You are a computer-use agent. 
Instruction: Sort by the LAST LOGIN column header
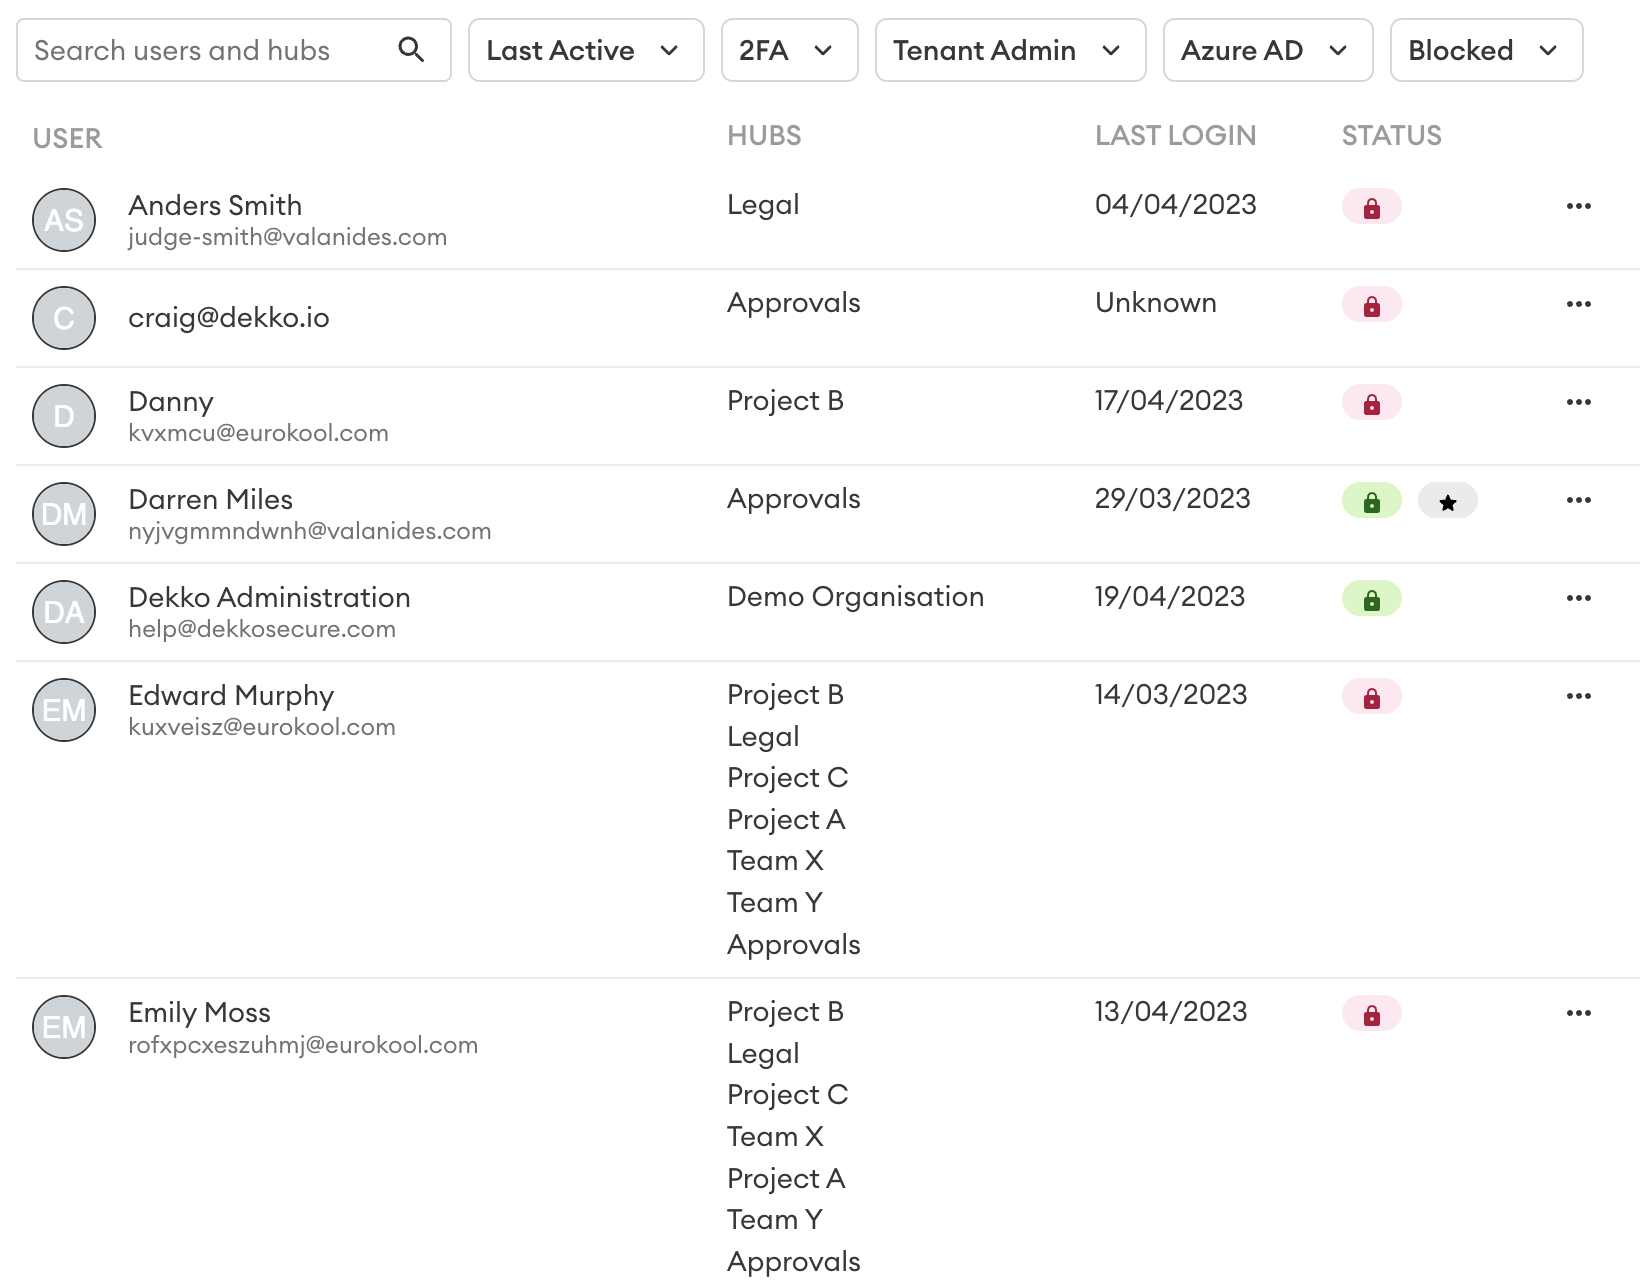coord(1175,135)
